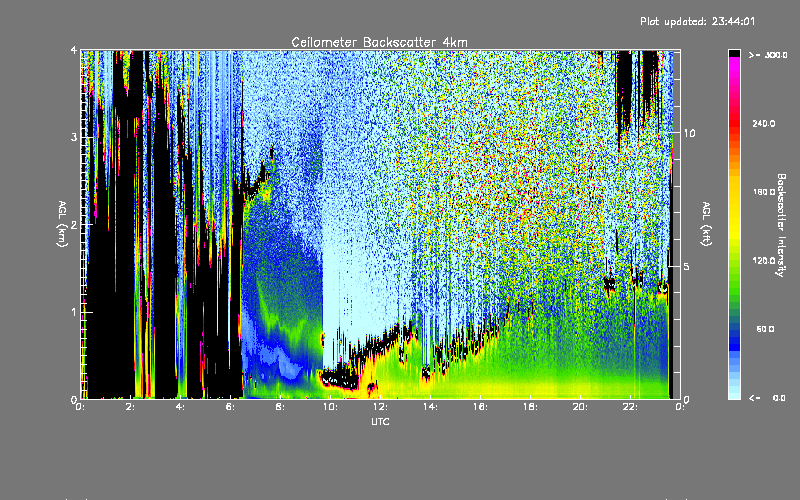Select the '2:' UTC hour tick label

click(131, 407)
